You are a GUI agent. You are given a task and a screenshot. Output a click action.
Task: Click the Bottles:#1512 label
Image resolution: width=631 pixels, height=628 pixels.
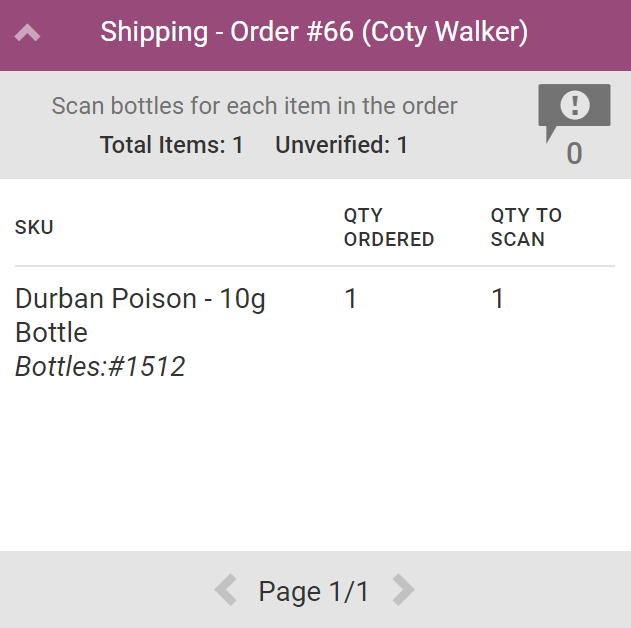coord(100,367)
